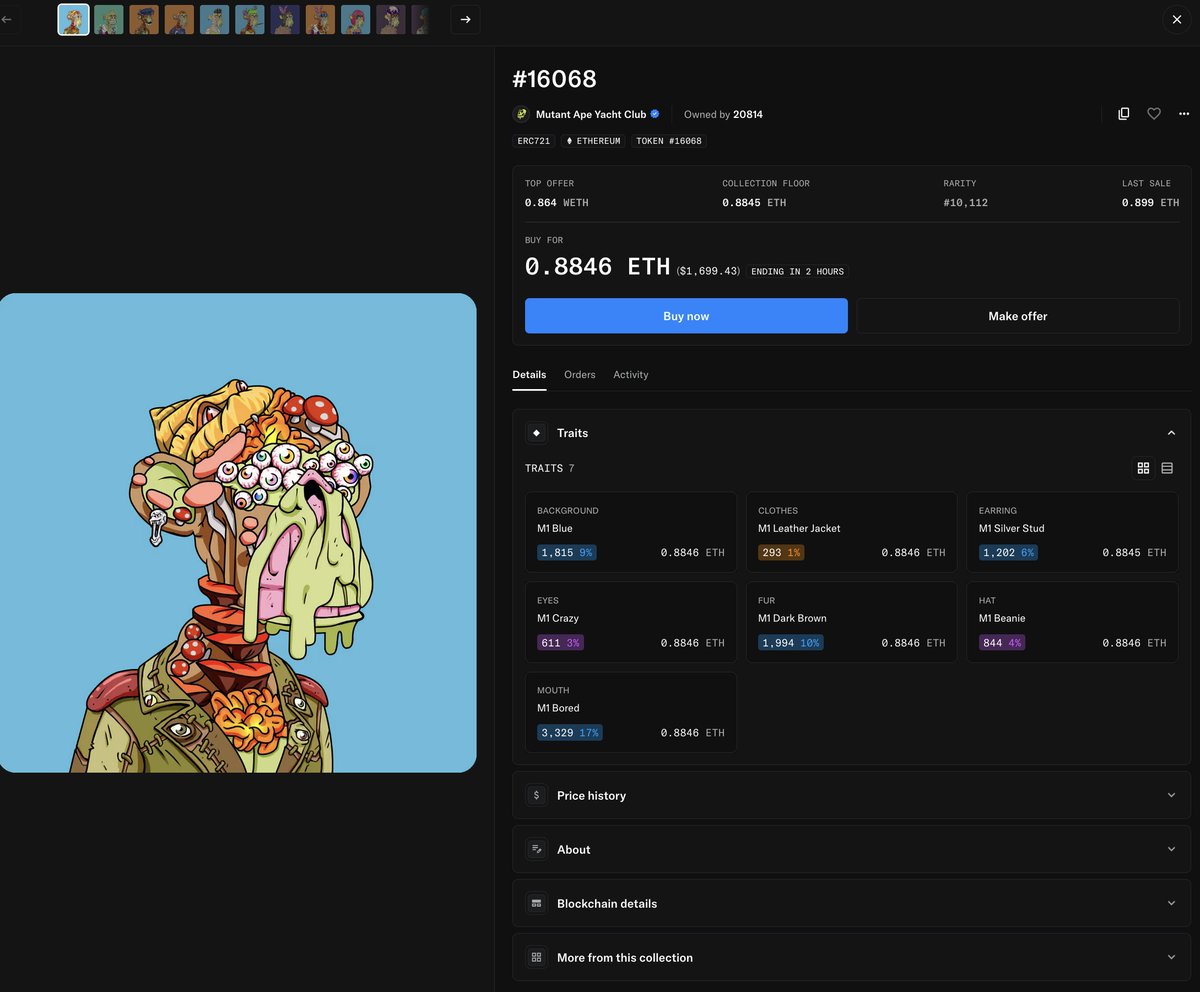
Task: Select the seventh thumbnail in the top strip
Action: (x=285, y=19)
